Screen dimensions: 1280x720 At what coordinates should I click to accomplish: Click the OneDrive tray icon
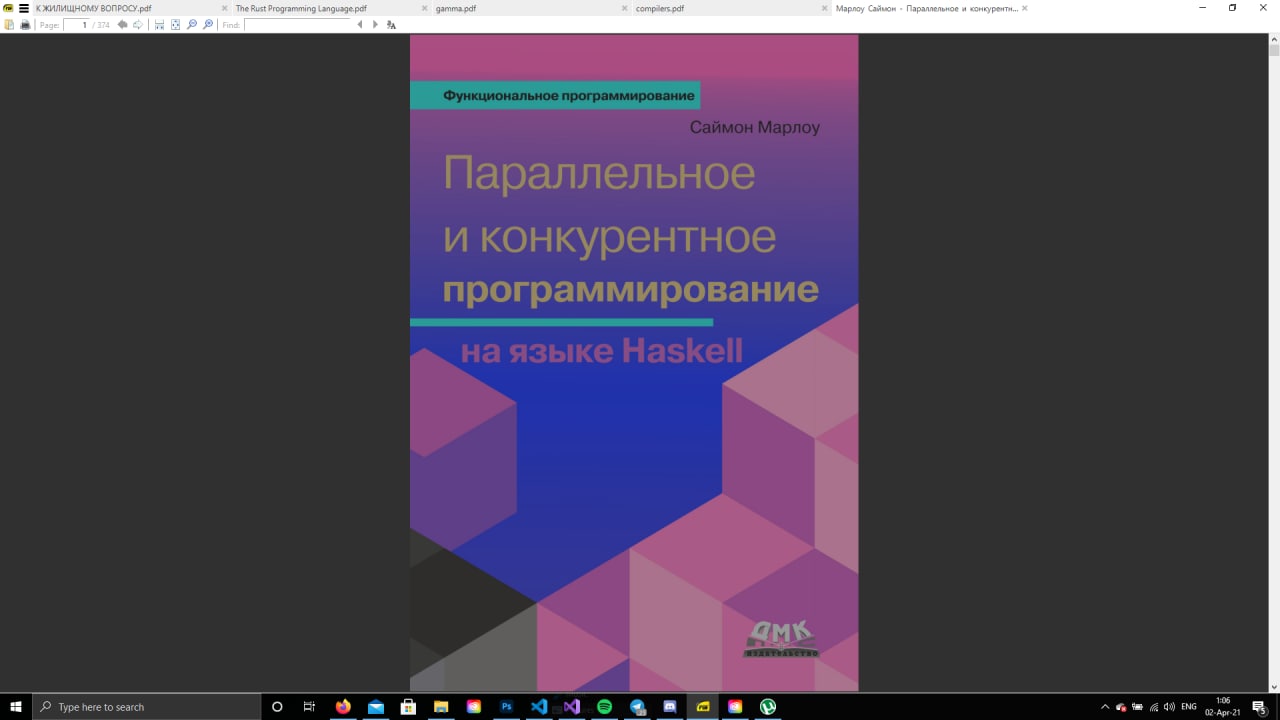pyautogui.click(x=1121, y=707)
